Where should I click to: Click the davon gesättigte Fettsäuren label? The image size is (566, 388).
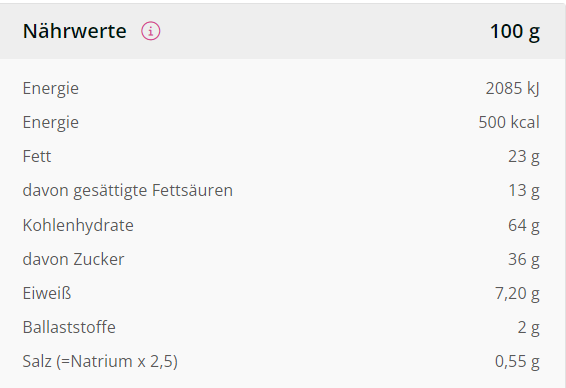(127, 191)
